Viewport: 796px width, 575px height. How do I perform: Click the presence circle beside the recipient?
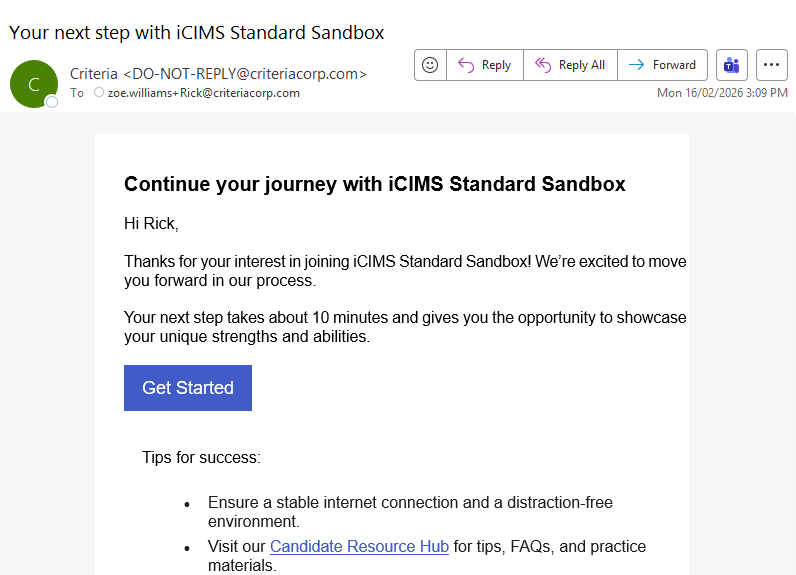[98, 93]
